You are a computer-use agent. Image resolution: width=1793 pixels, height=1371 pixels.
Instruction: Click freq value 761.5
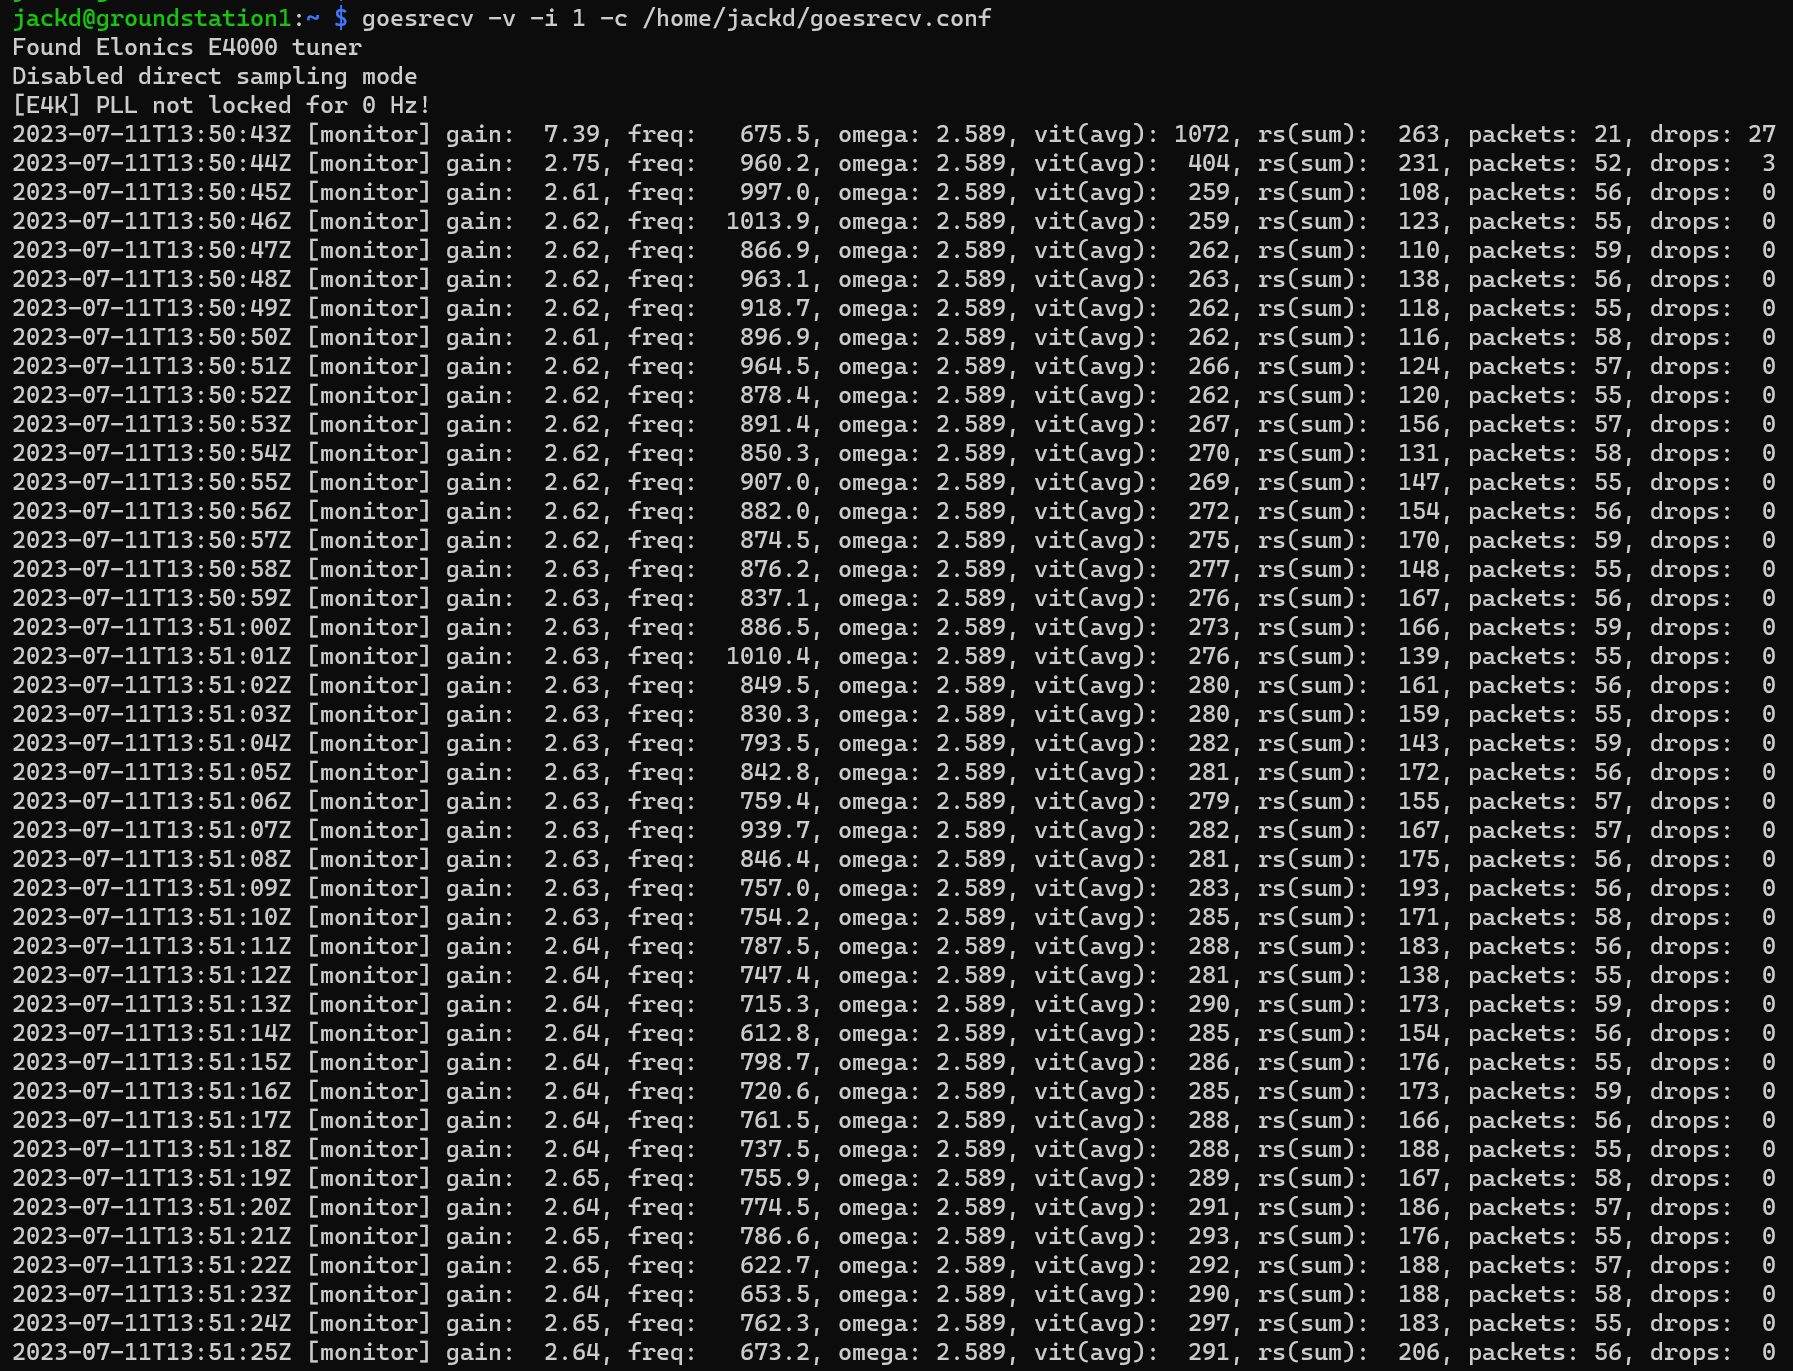coord(775,1120)
